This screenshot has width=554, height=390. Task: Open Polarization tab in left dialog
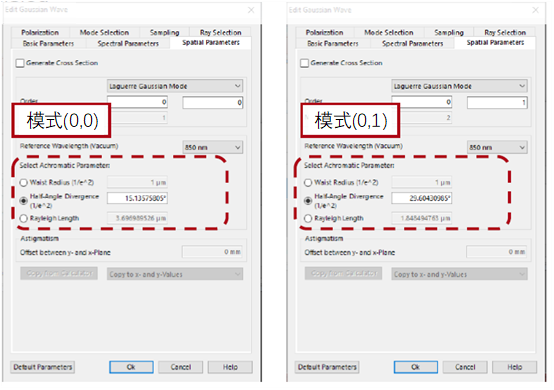40,32
